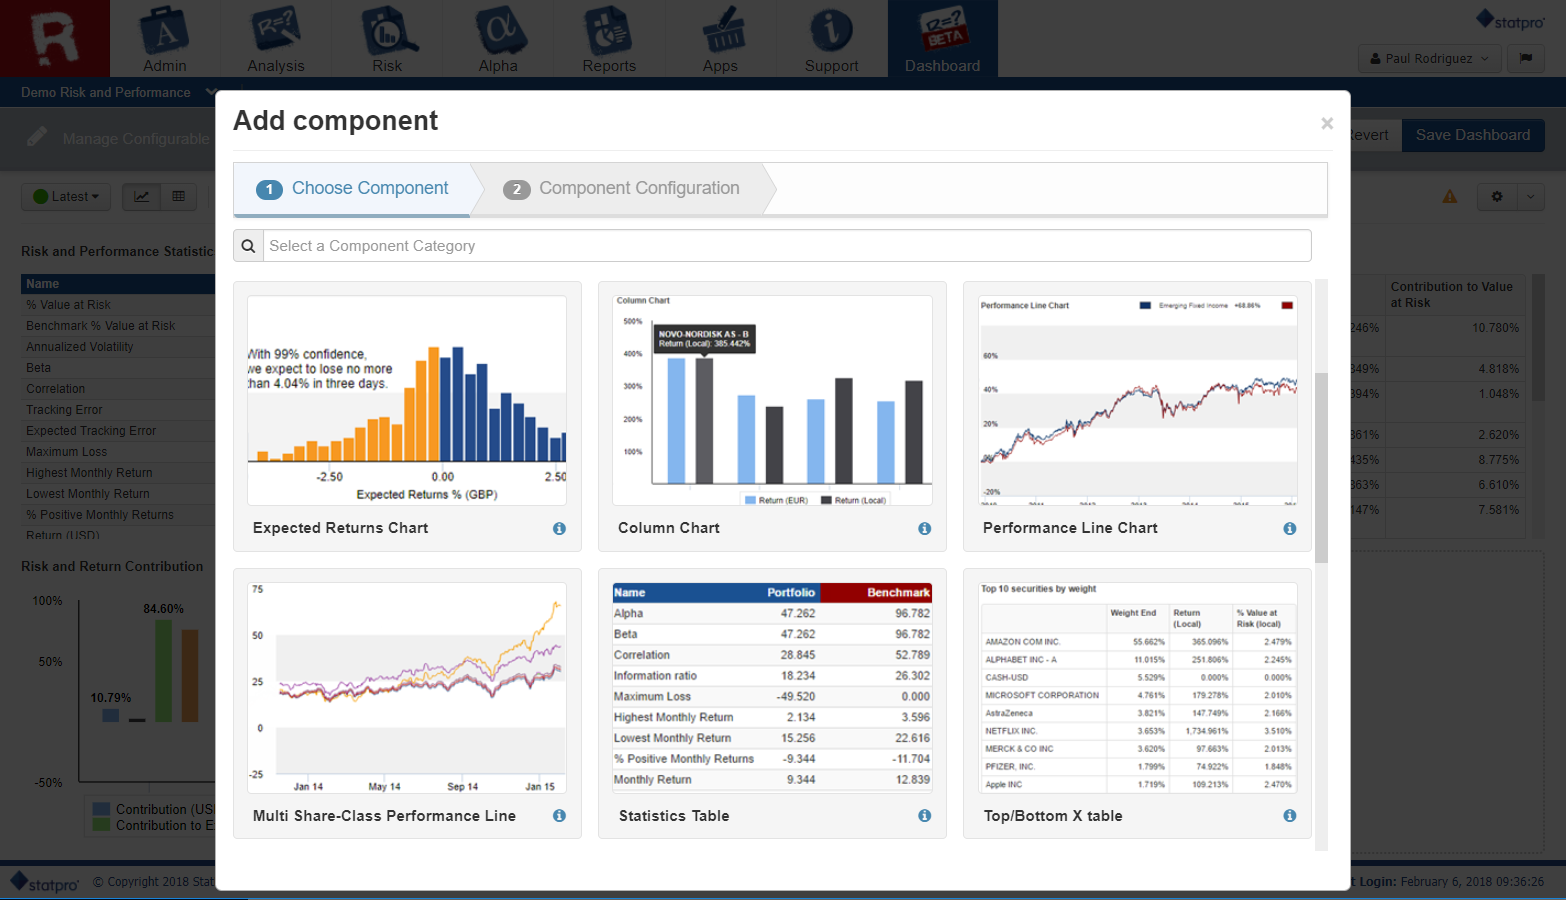This screenshot has height=900, width=1566.
Task: Select the Choose Component step tab
Action: (x=352, y=189)
